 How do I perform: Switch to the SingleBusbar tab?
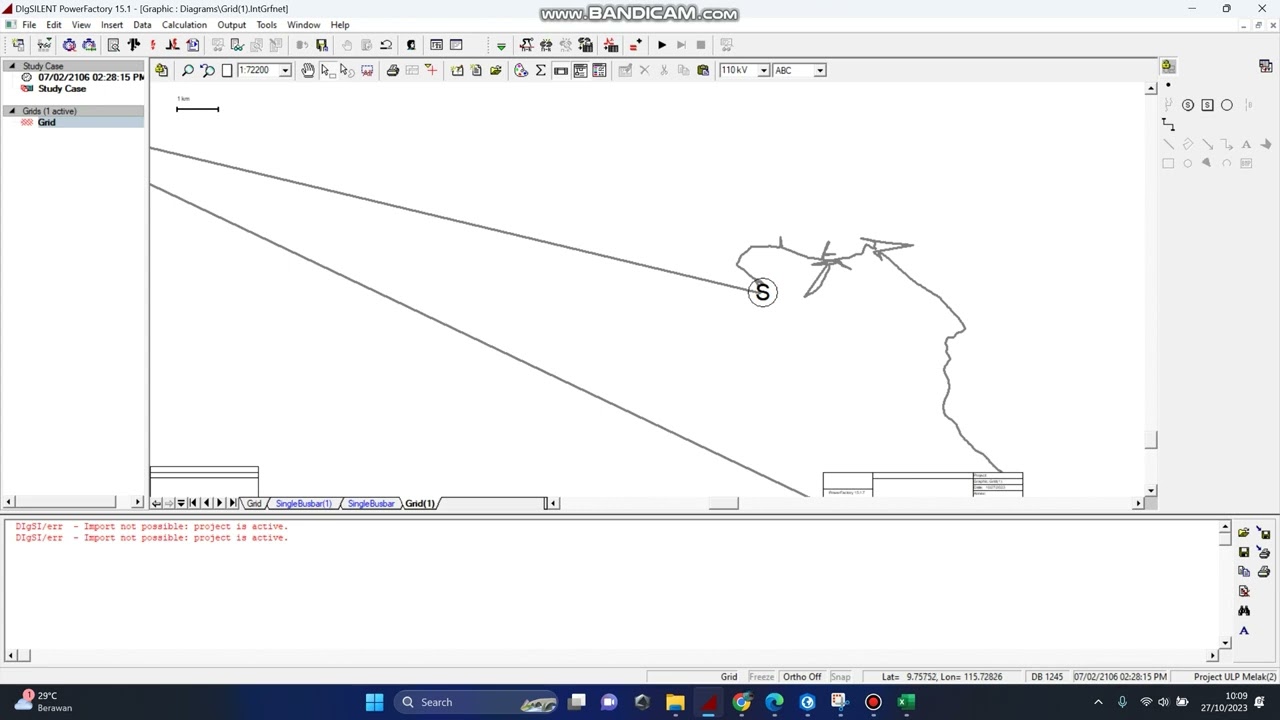(x=371, y=503)
